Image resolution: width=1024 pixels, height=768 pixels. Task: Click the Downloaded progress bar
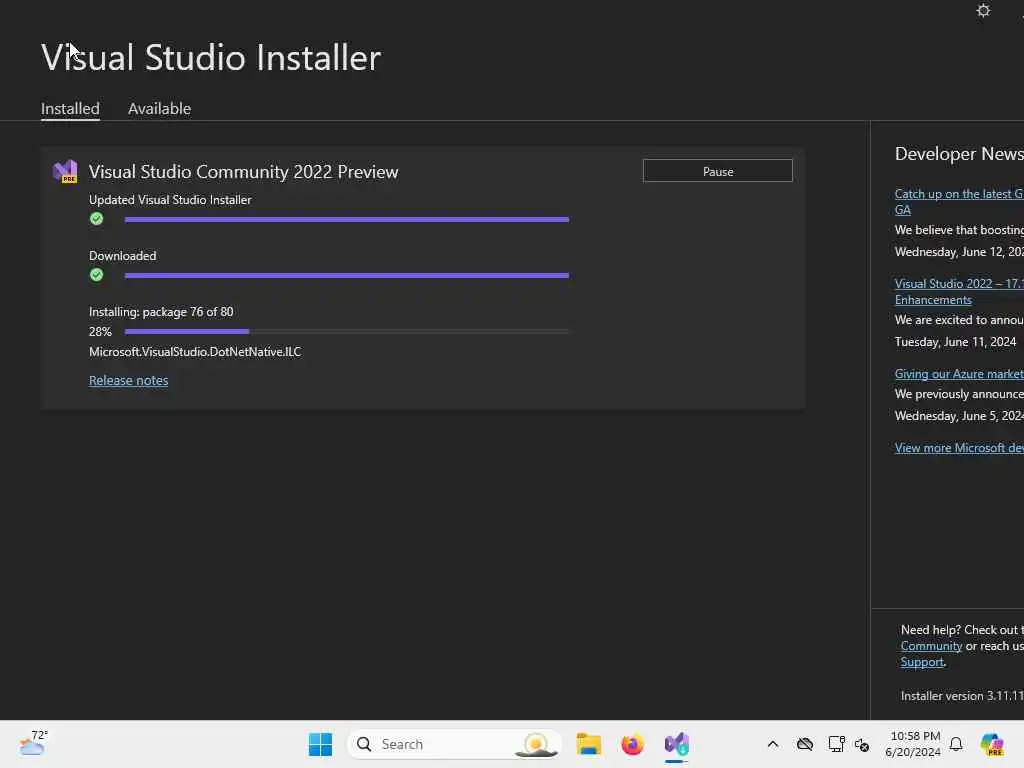pos(347,276)
